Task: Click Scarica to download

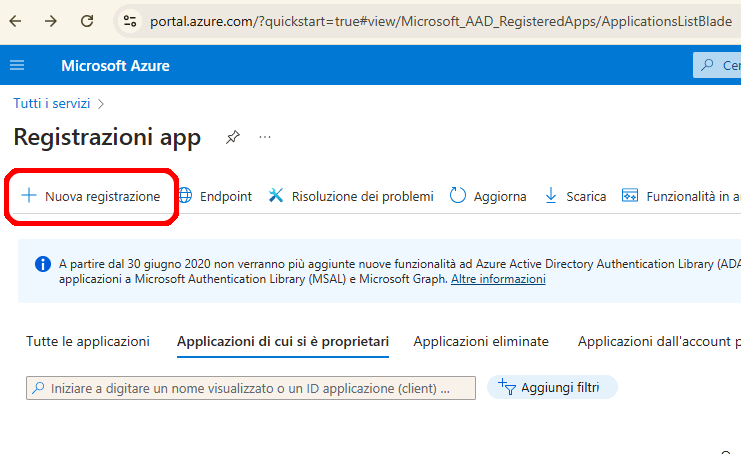Action: pyautogui.click(x=575, y=196)
